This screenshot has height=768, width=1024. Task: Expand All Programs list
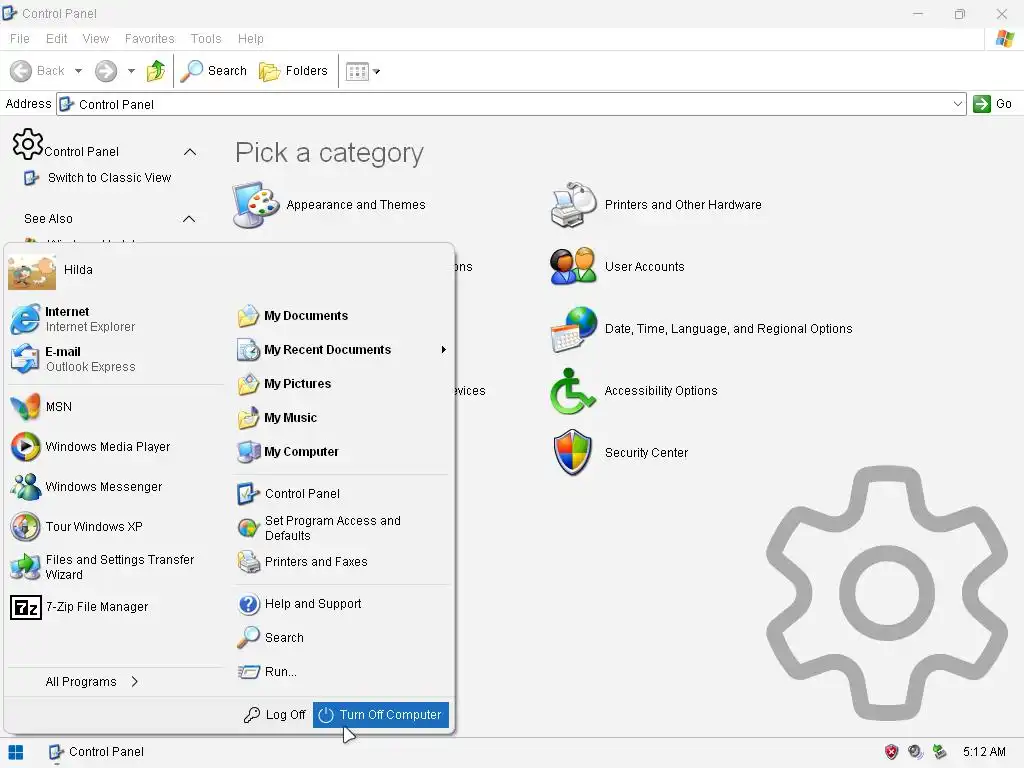[x=92, y=682]
